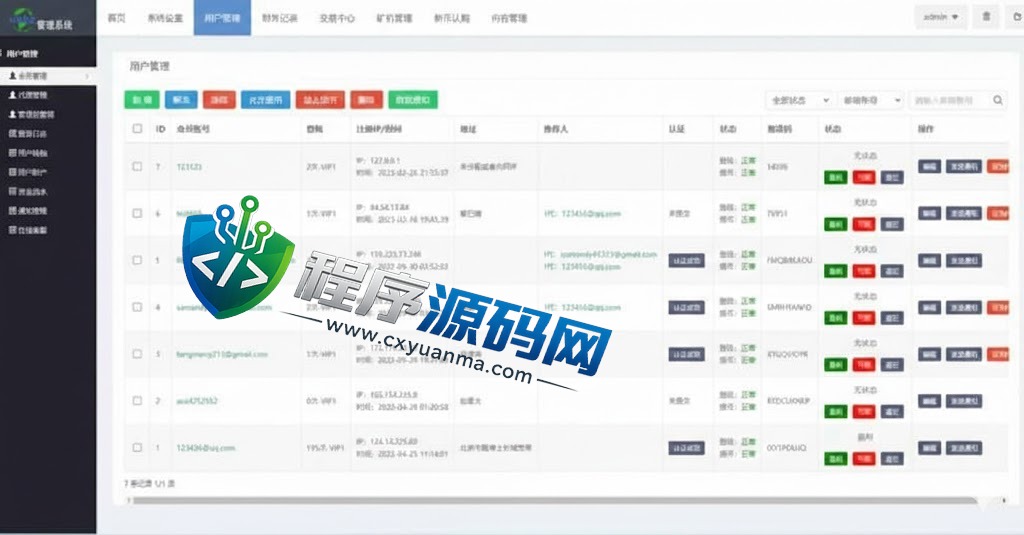The image size is (1024, 535).
Task: Click the first red button in toolbar
Action: click(219, 100)
